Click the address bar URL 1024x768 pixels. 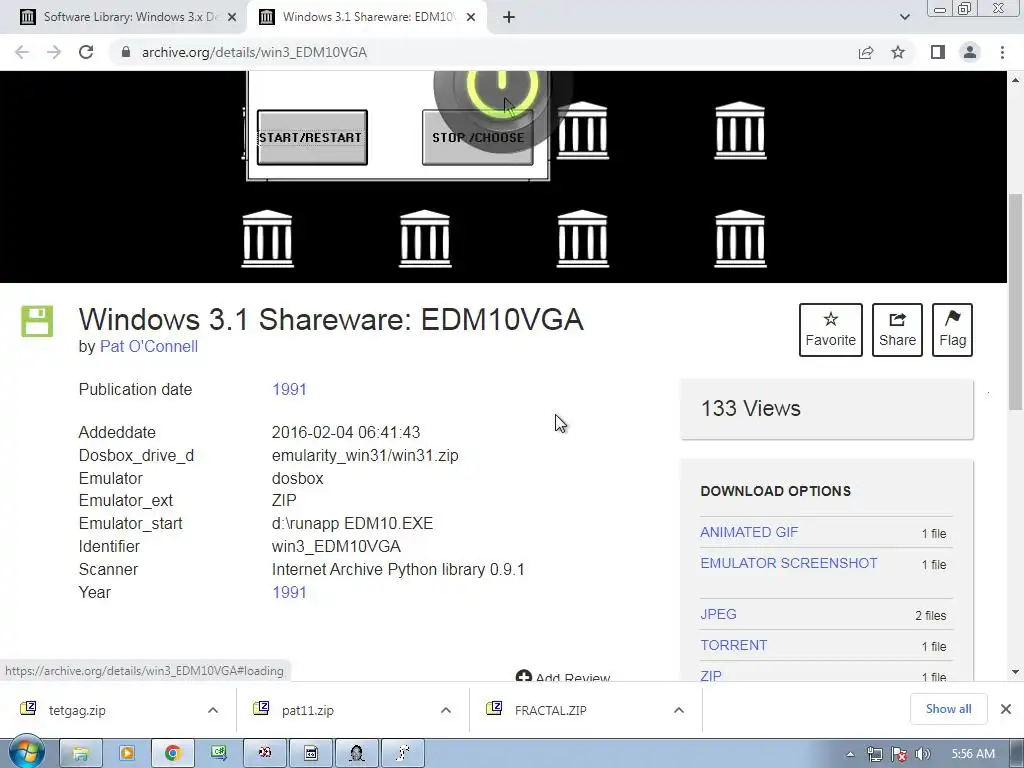[254, 52]
